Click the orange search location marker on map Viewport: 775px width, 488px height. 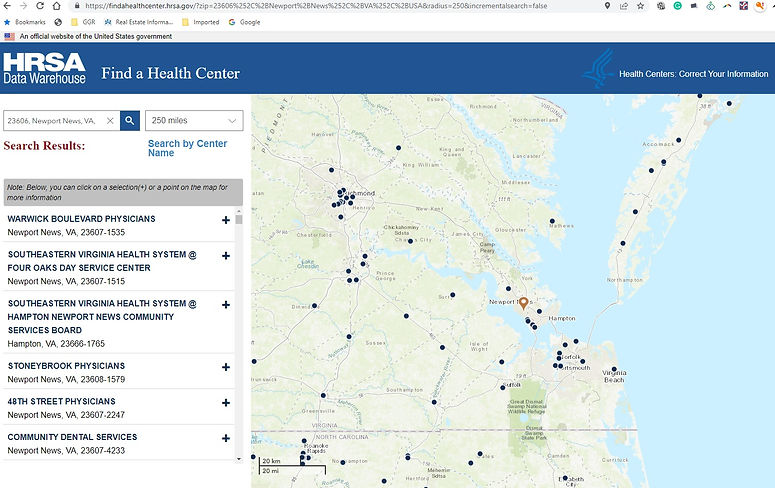coord(523,303)
